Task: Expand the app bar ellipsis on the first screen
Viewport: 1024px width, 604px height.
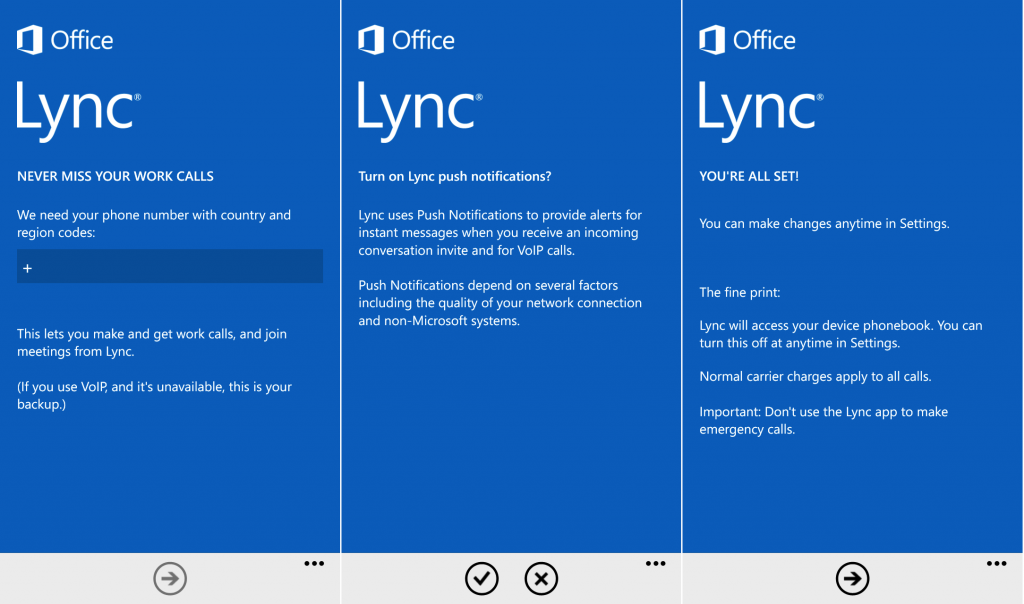Action: tap(313, 563)
